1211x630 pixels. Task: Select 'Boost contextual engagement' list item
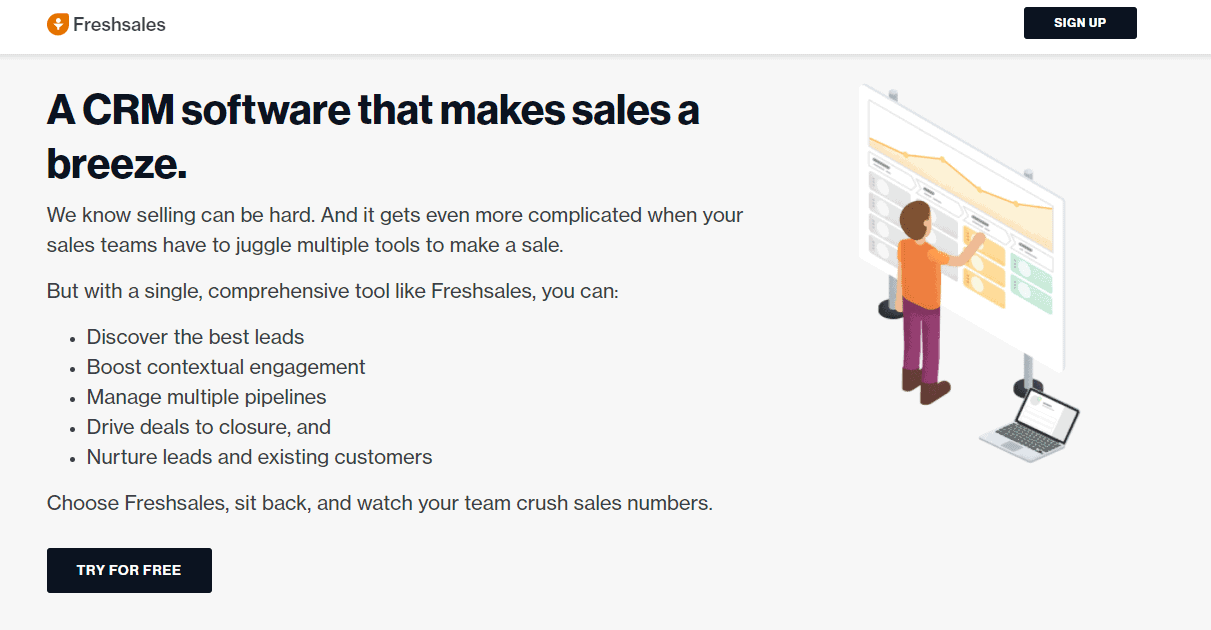pyautogui.click(x=226, y=367)
